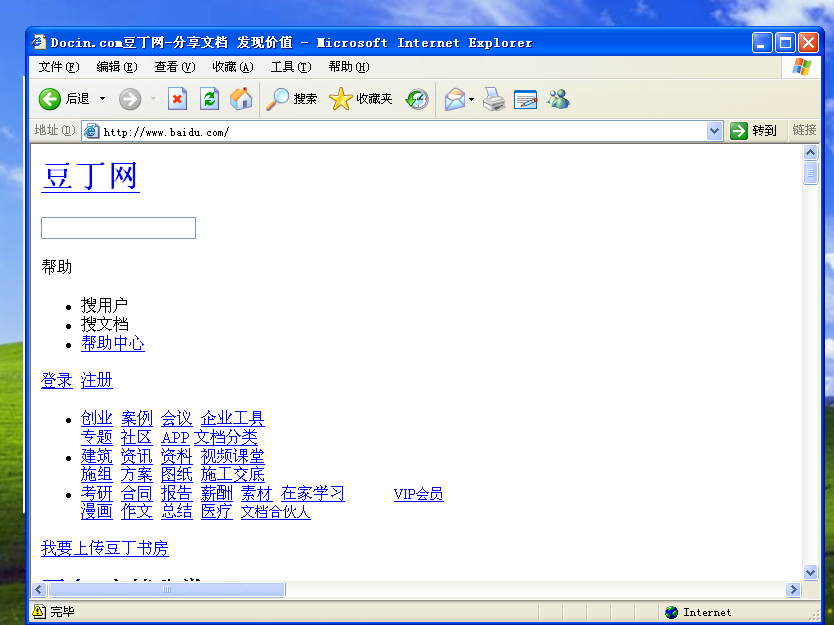Open the Back history dropdown arrow
The height and width of the screenshot is (625, 834).
click(102, 99)
